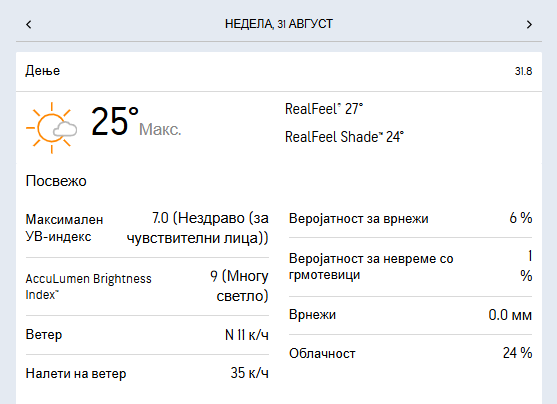Click the UV index value 7.0 text

click(160, 218)
